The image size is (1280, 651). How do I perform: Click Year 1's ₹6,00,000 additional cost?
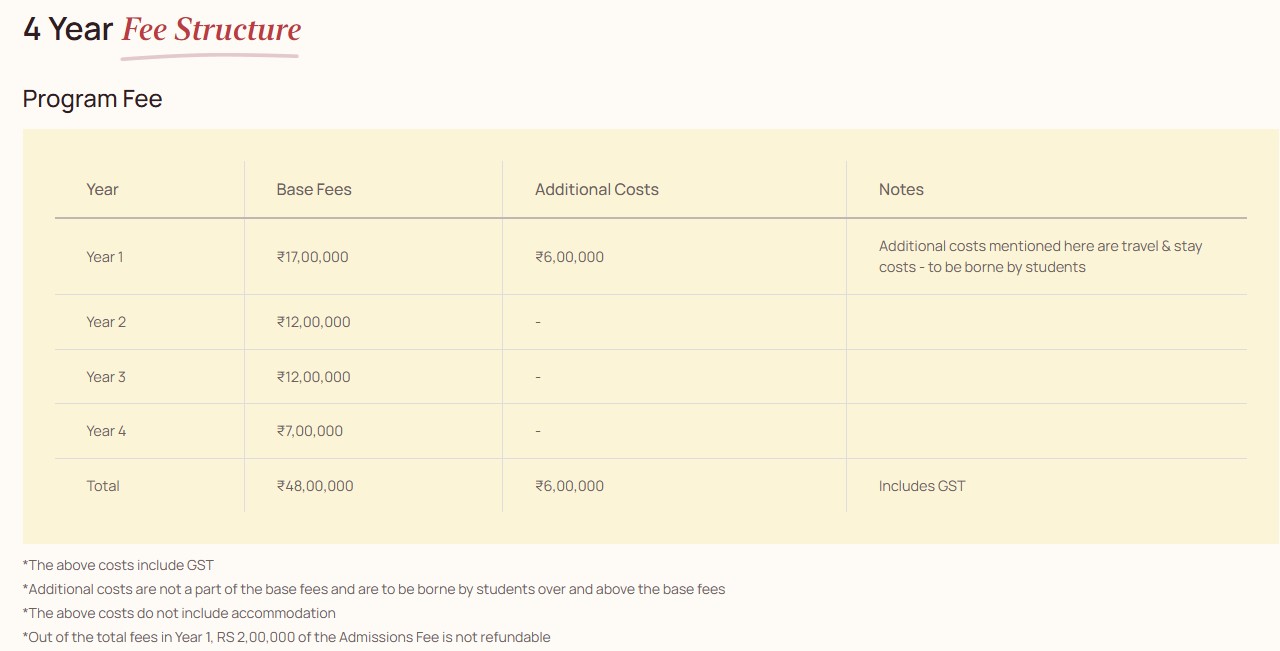coord(569,257)
